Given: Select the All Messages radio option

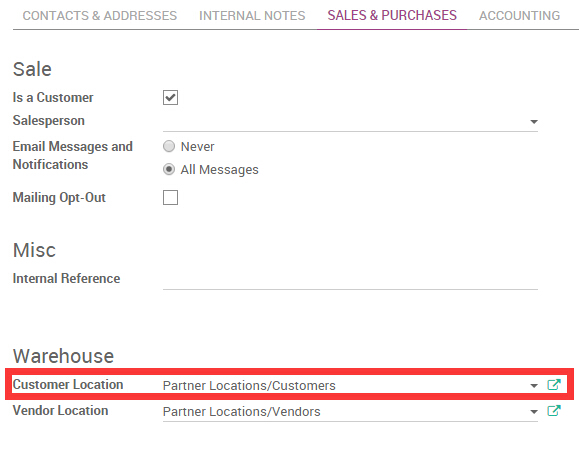Looking at the screenshot, I should pos(169,169).
